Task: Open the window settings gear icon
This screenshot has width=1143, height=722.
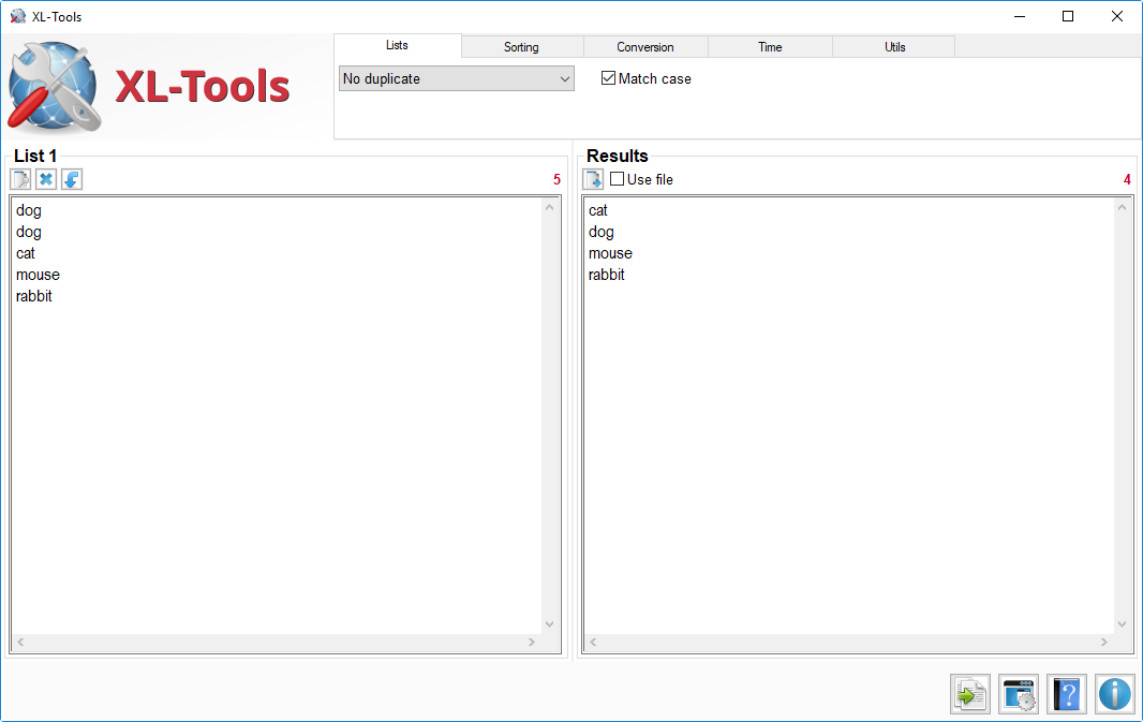Action: coord(1018,694)
